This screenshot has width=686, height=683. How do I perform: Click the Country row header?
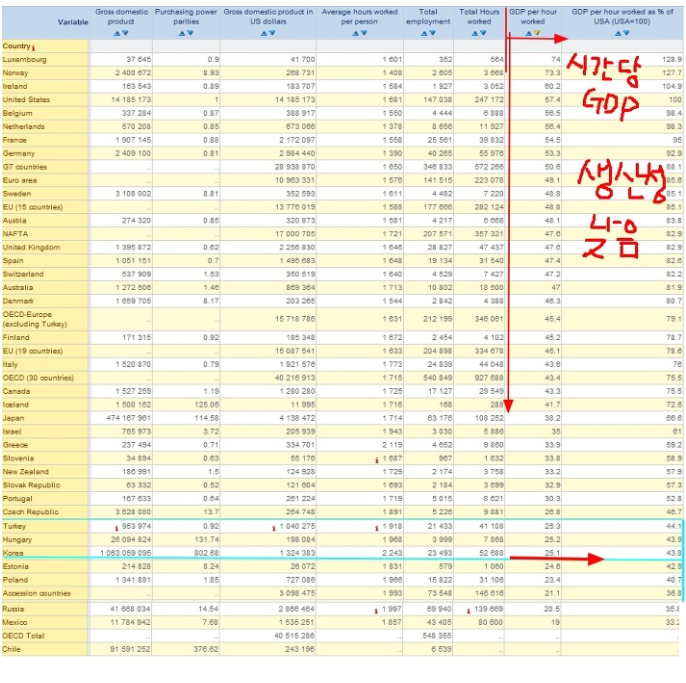coord(16,46)
